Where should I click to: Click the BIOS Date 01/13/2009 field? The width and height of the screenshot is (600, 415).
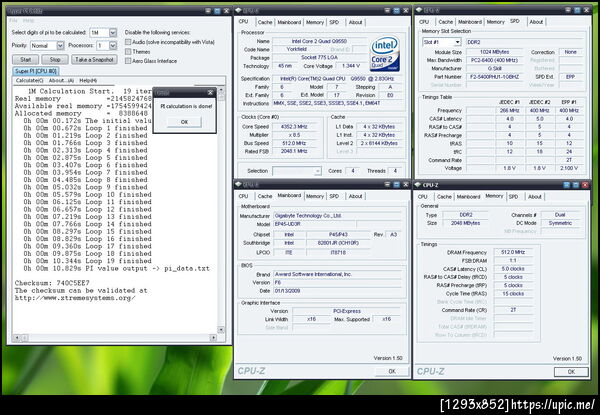pyautogui.click(x=337, y=291)
